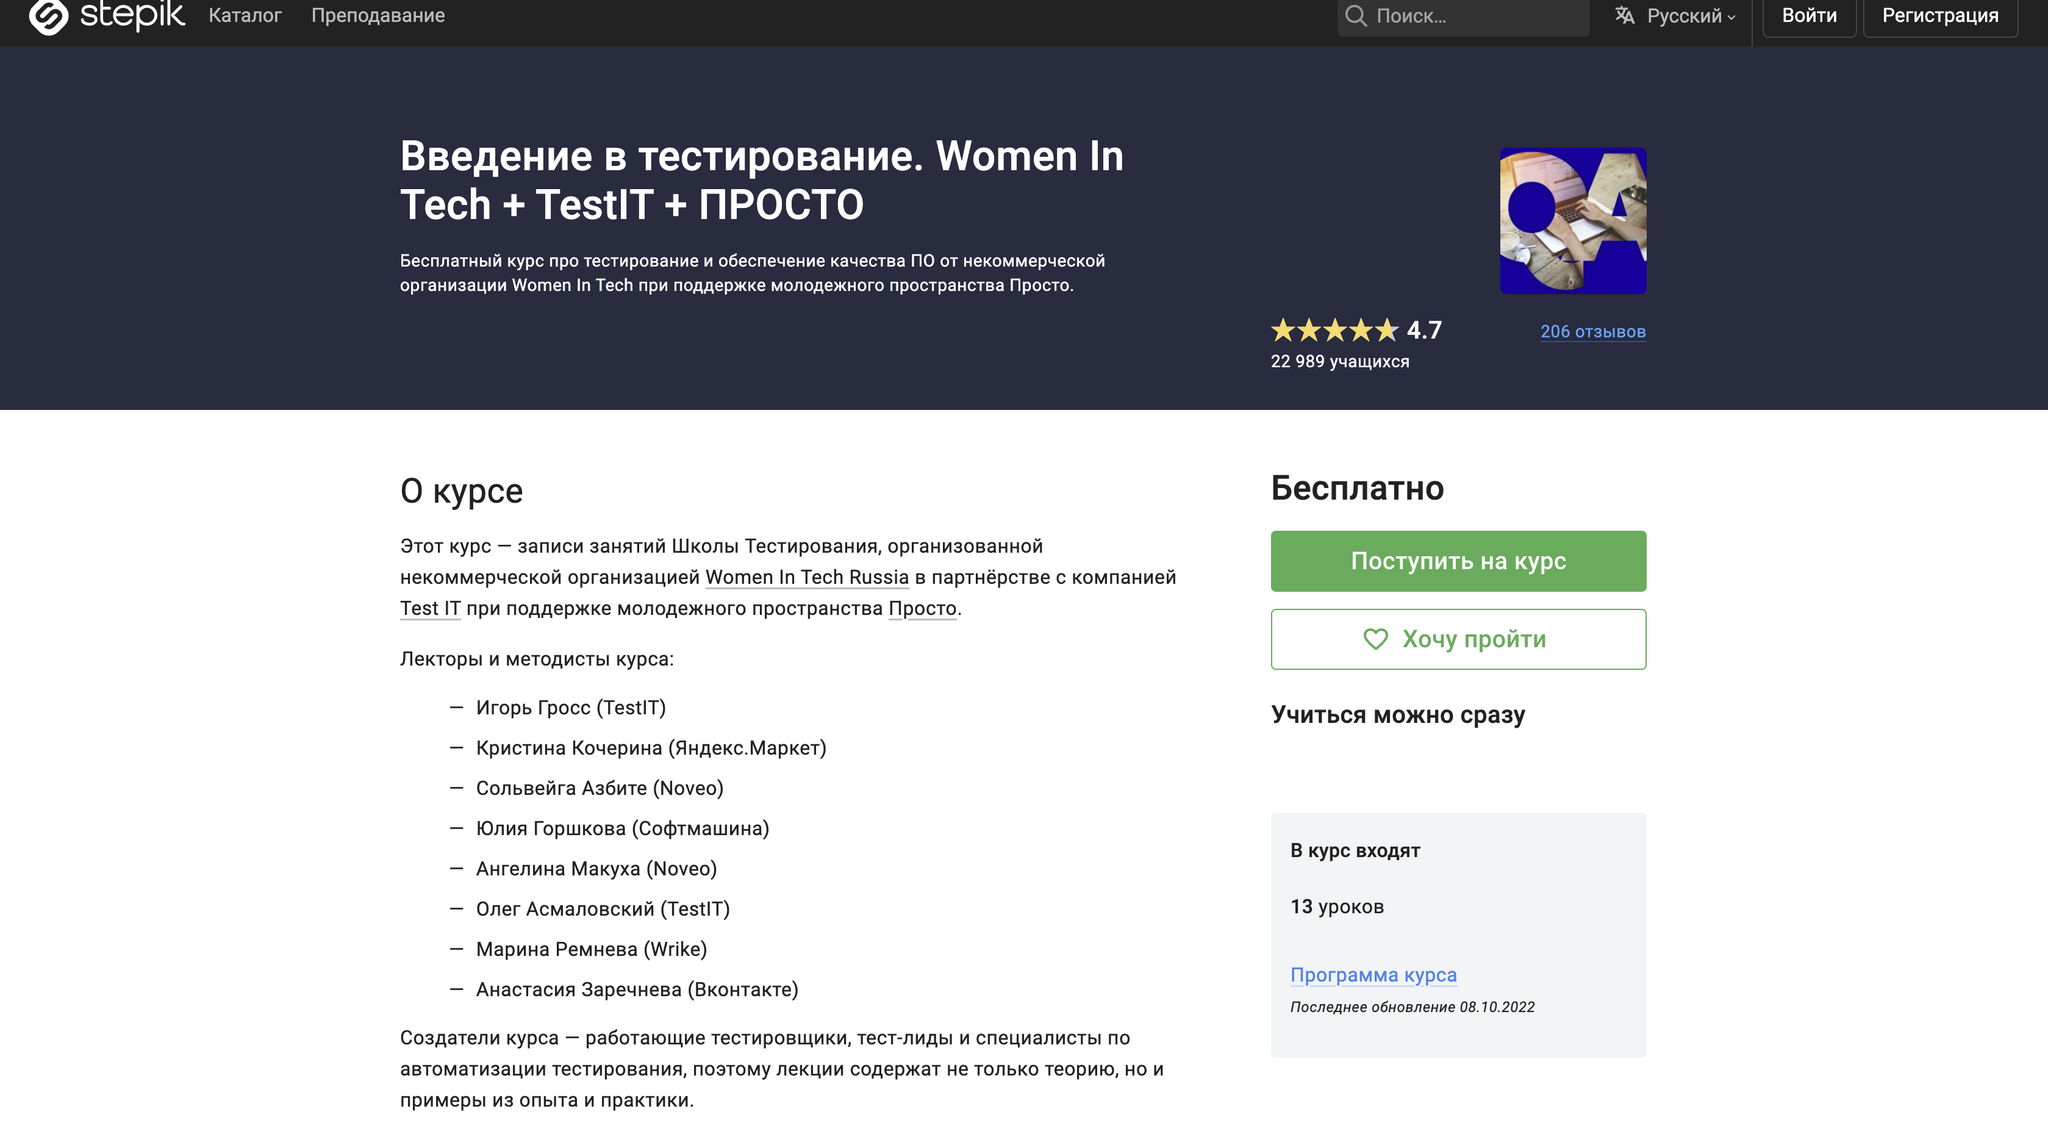Click the course cover thumbnail
The height and width of the screenshot is (1142, 2048).
pyautogui.click(x=1572, y=221)
